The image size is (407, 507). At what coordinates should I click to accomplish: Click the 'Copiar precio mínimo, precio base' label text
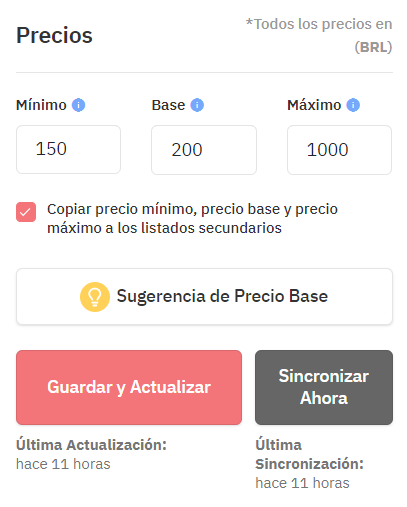192,218
